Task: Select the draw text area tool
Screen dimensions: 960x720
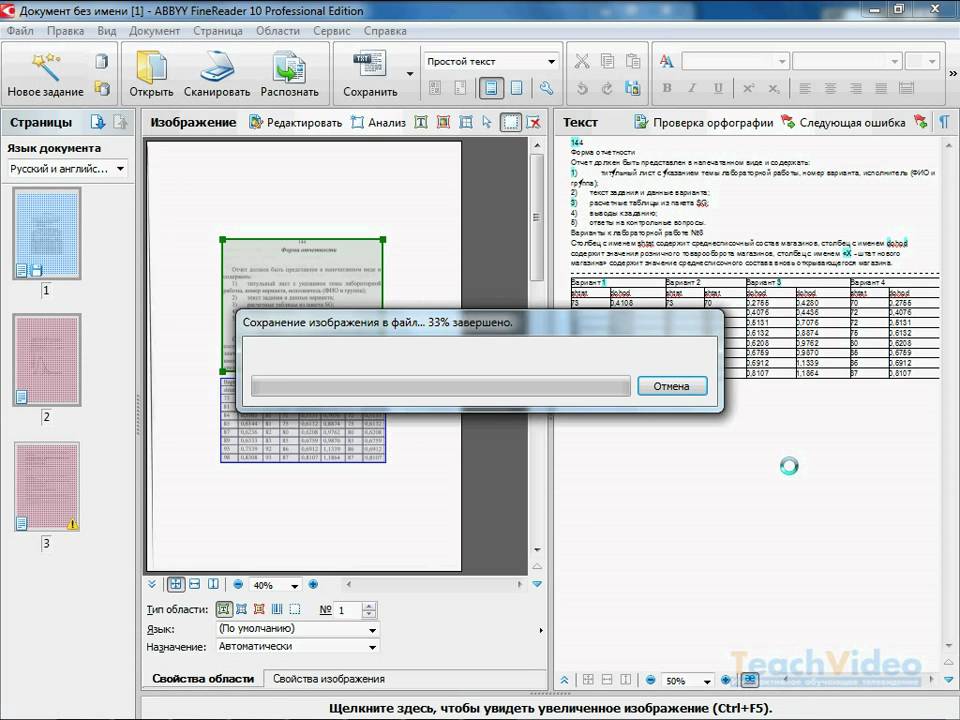Action: coord(421,122)
